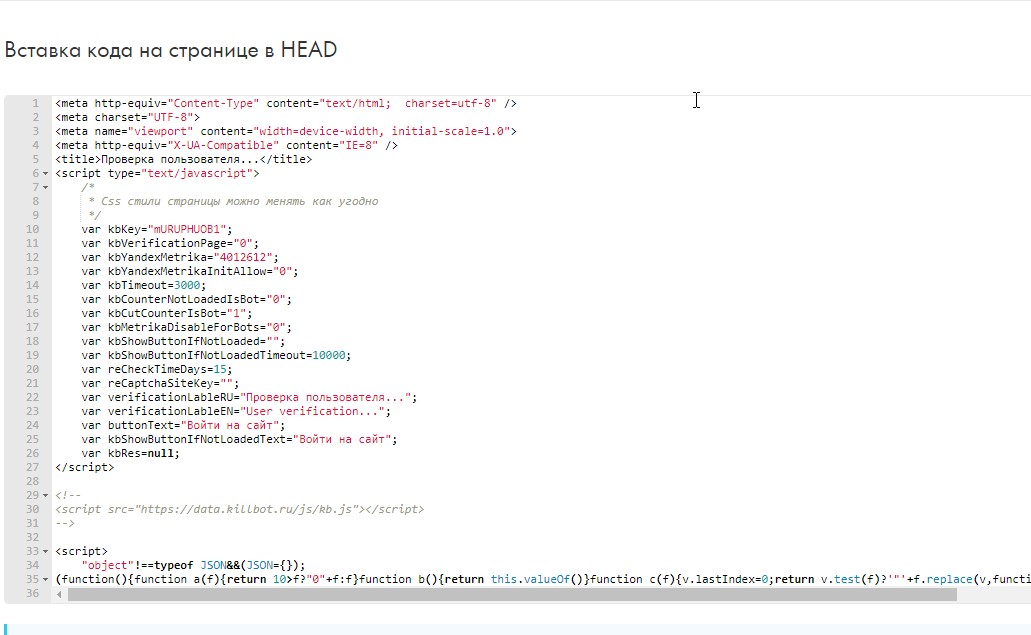The width and height of the screenshot is (1031, 635).
Task: Click line number 1 in the gutter
Action: (x=36, y=103)
